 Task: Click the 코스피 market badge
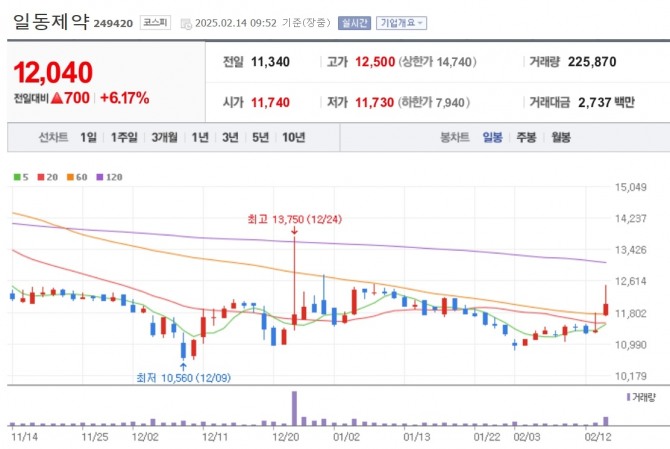[x=155, y=23]
